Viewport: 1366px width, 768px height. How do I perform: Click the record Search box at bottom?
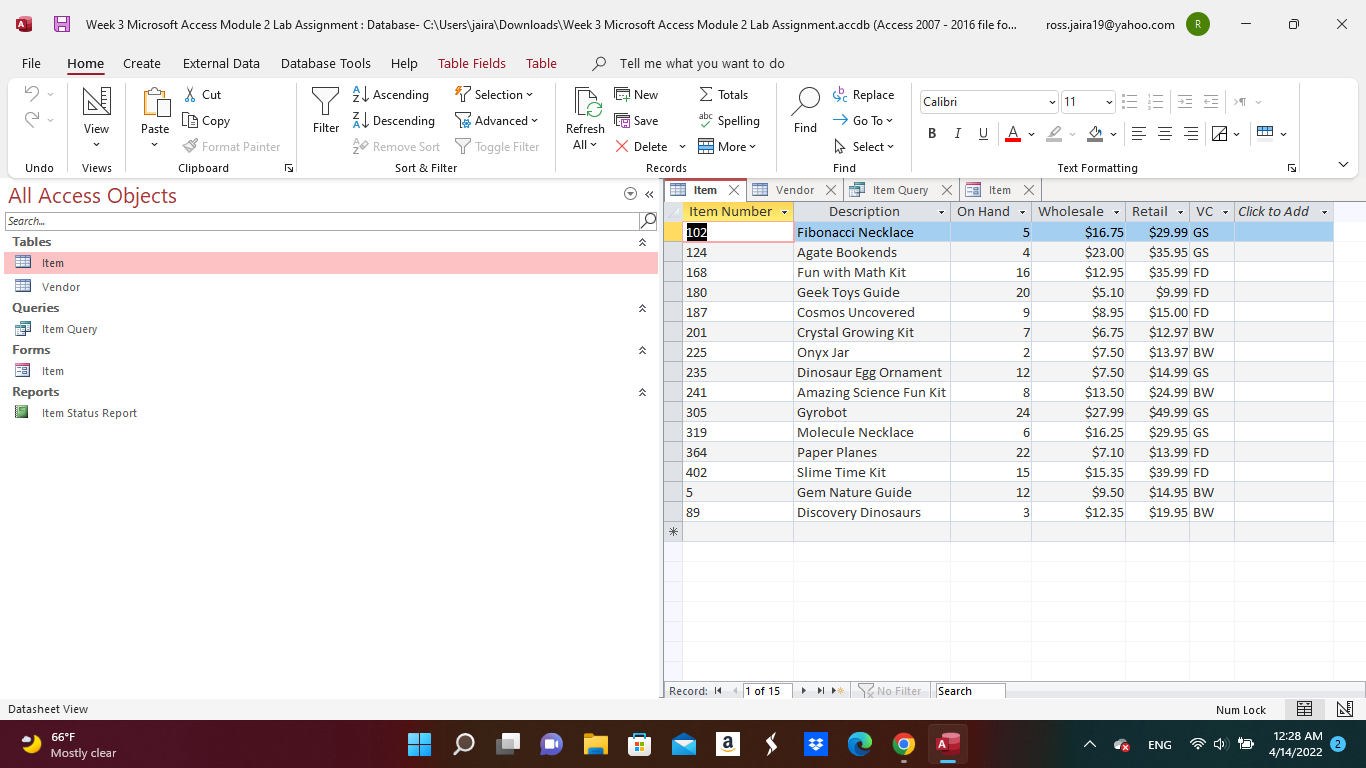point(970,691)
